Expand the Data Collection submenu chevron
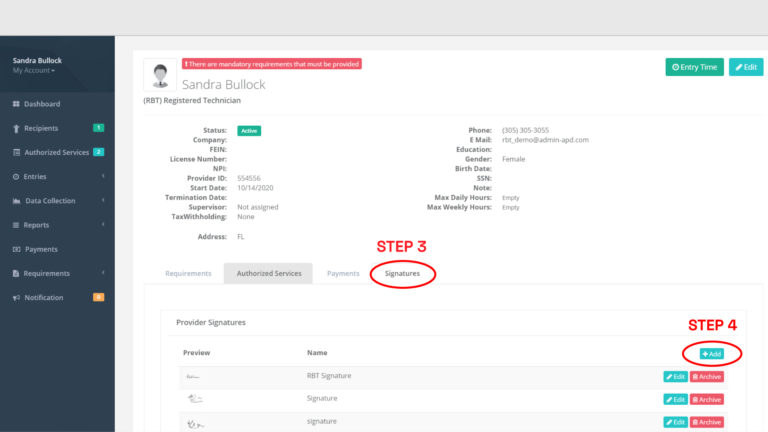The height and width of the screenshot is (432, 768). click(x=103, y=200)
